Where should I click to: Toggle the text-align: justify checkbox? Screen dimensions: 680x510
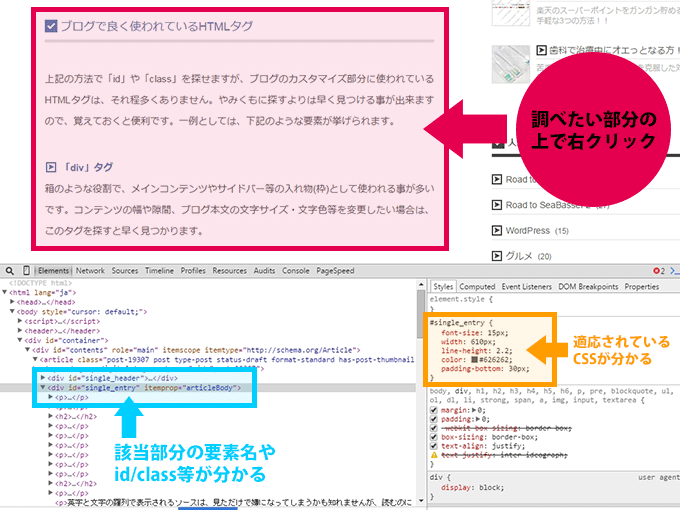pyautogui.click(x=434, y=446)
